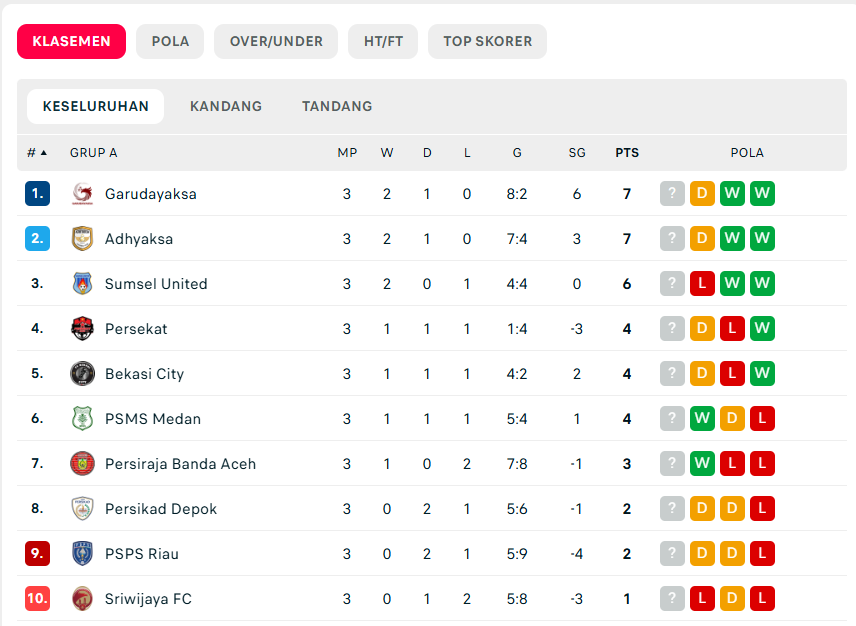856x626 pixels.
Task: Open the Top Skorer tab
Action: 488,42
